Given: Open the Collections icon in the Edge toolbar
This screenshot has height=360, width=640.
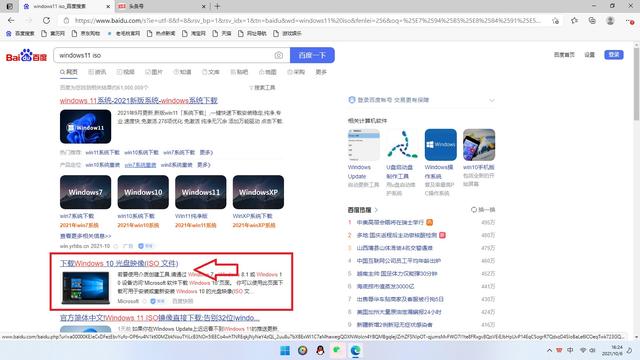Looking at the screenshot, I should coord(592,20).
